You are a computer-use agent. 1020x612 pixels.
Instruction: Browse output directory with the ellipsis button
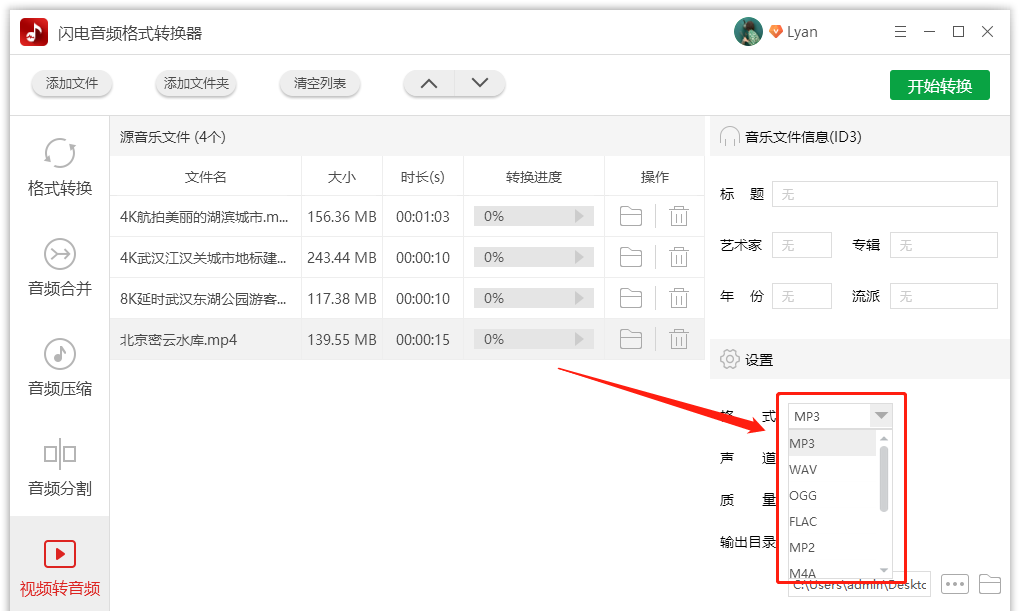[x=954, y=583]
